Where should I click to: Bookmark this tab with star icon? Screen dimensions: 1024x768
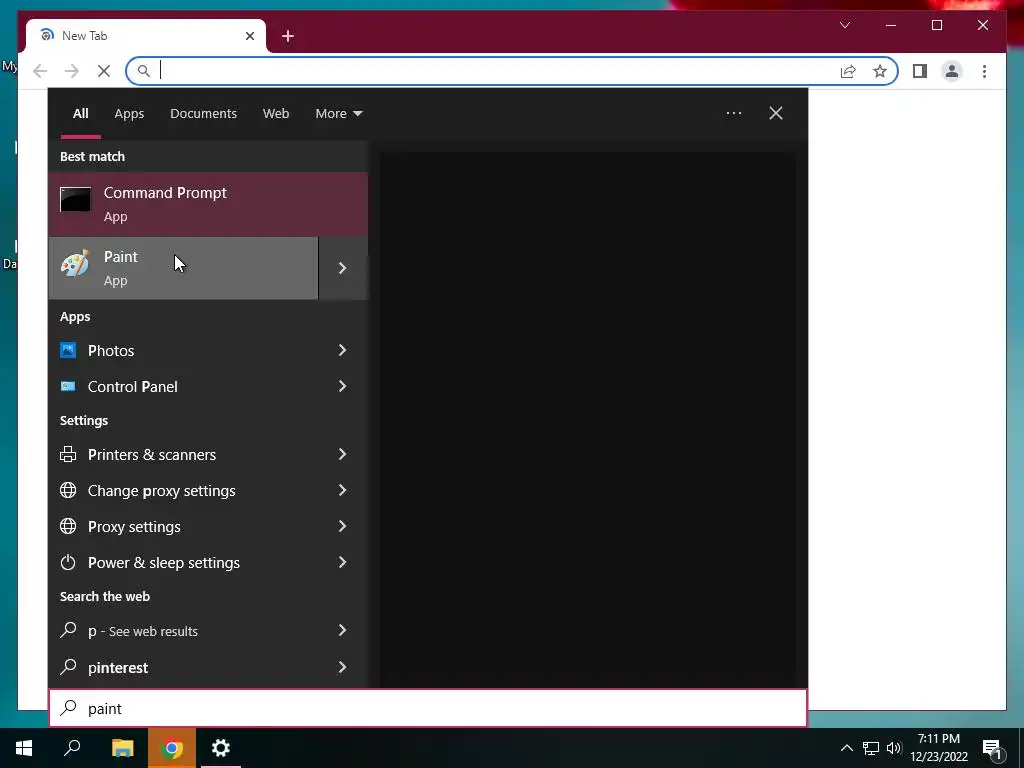coord(880,71)
